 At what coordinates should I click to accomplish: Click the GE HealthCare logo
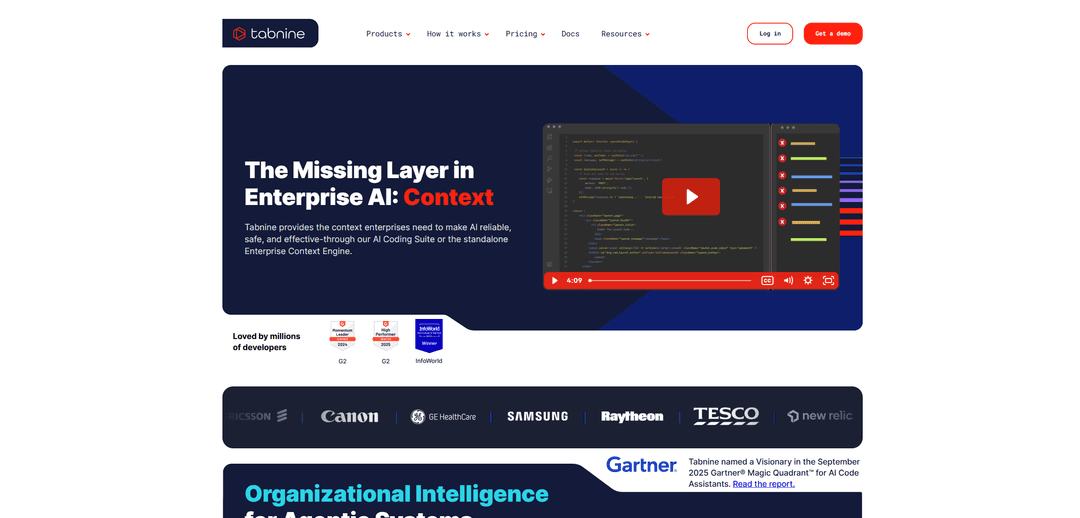point(443,417)
